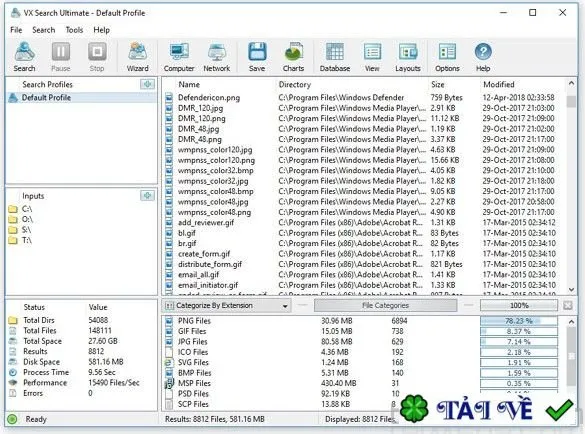Screen dimensions: 585x434
Task: Click scroll up arrow of categories list
Action: pyautogui.click(x=571, y=321)
